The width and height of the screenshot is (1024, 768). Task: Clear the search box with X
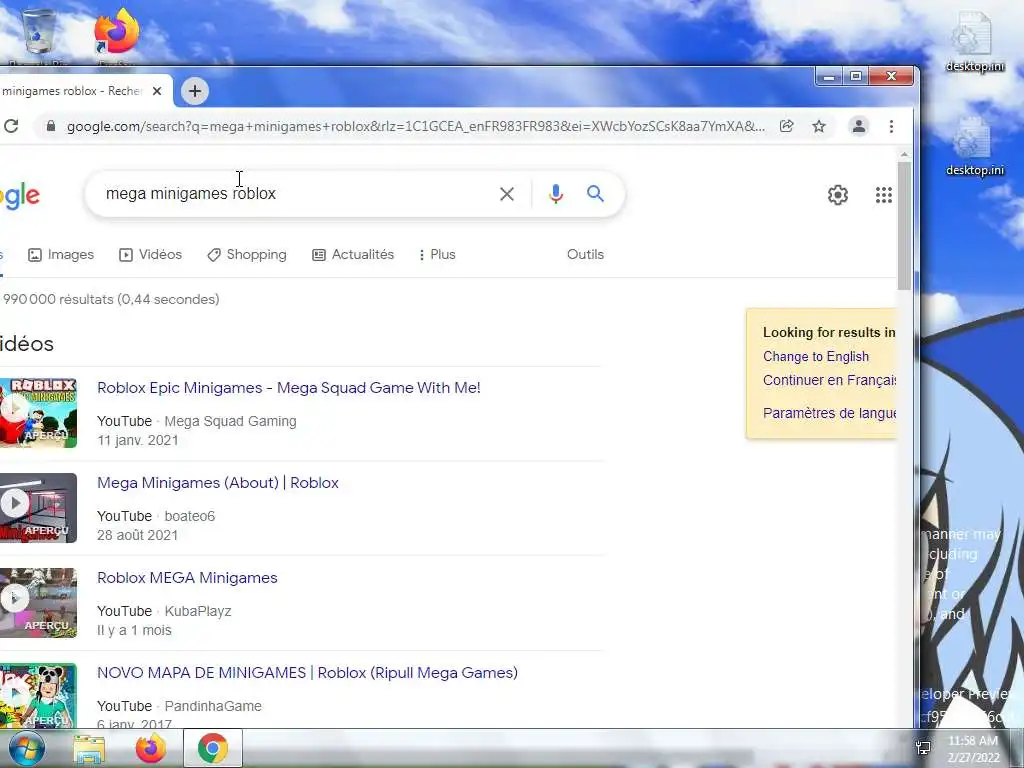pyautogui.click(x=507, y=194)
